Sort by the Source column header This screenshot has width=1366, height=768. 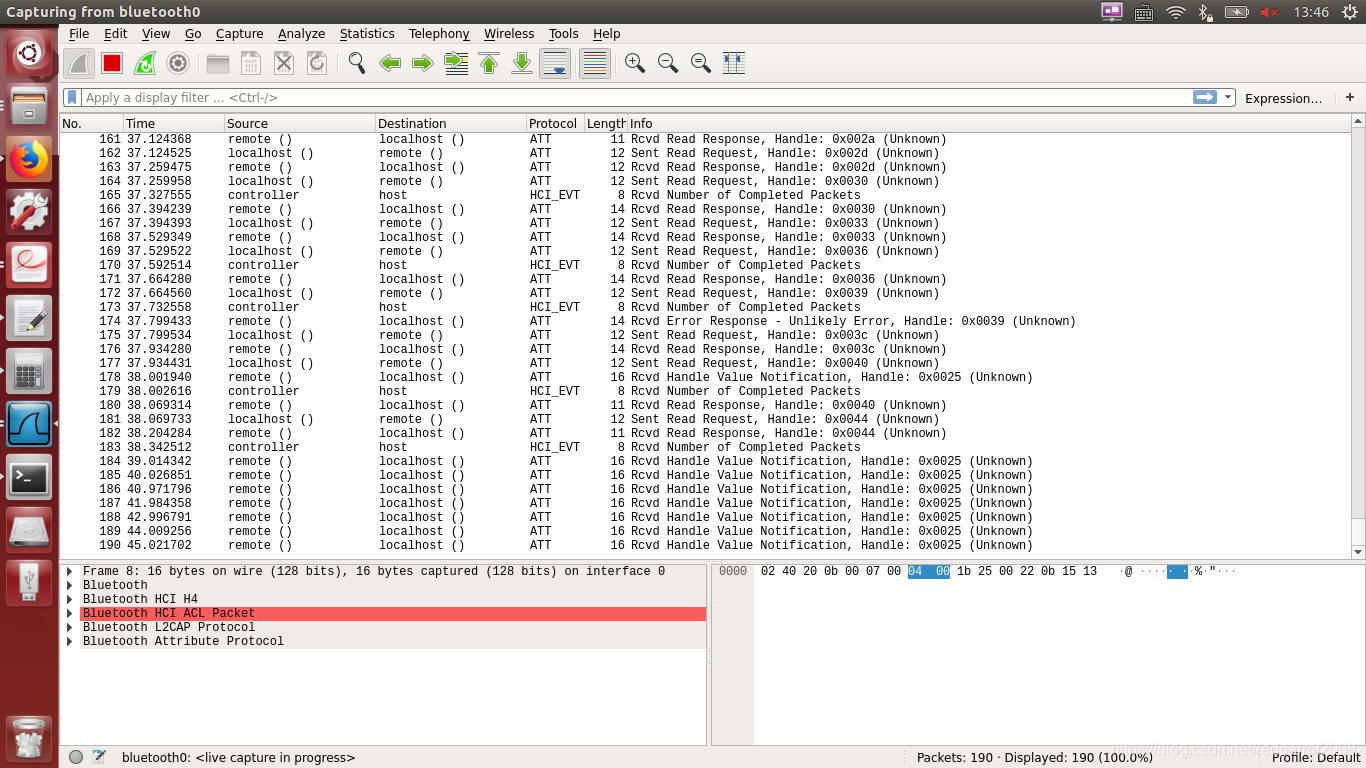click(300, 123)
